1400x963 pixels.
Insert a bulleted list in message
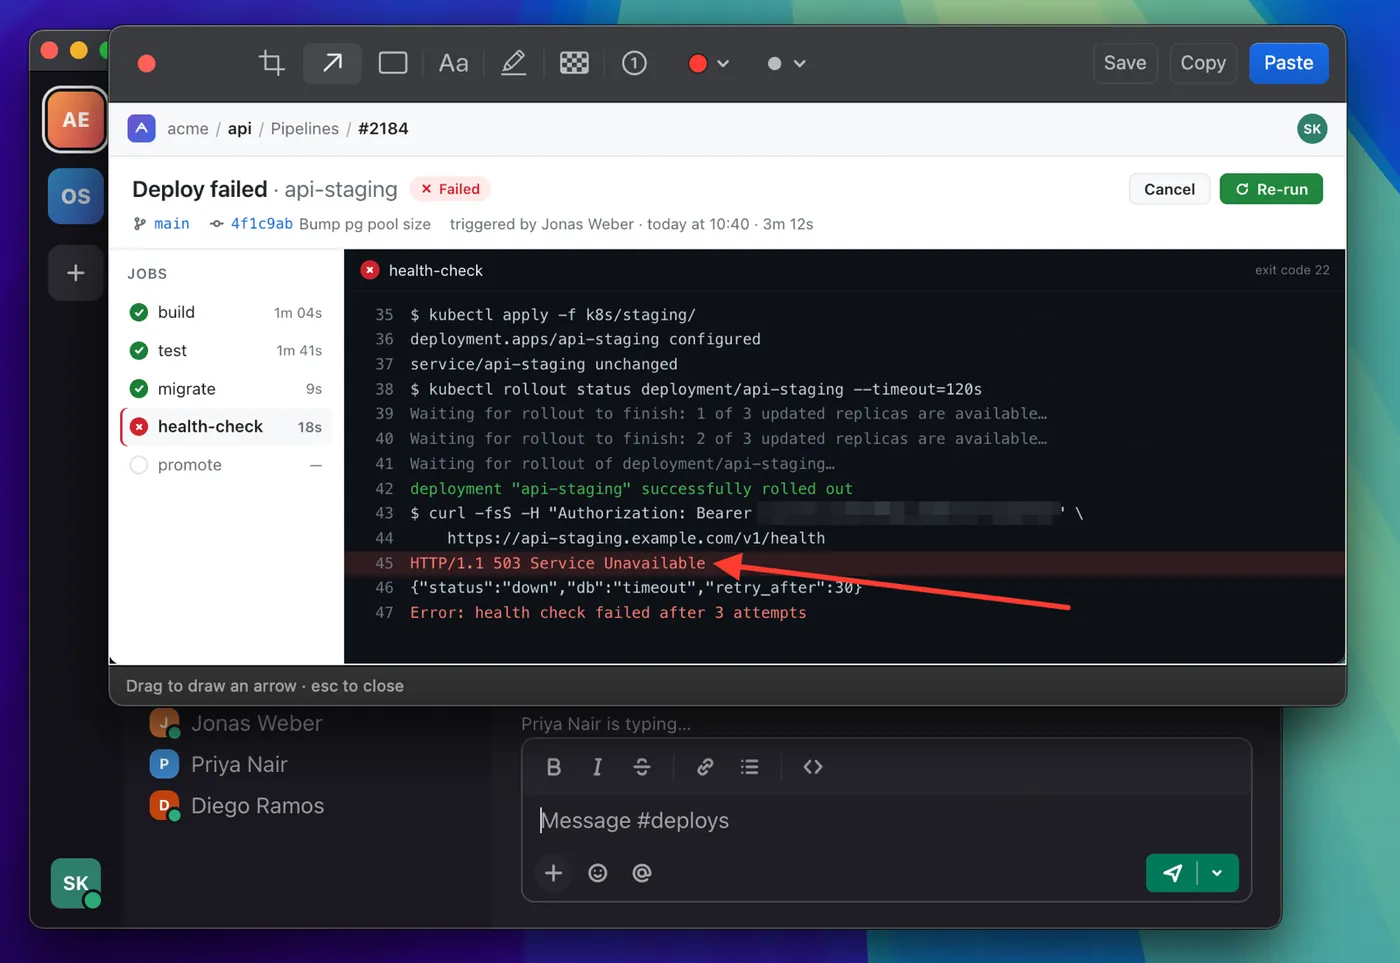click(x=749, y=767)
